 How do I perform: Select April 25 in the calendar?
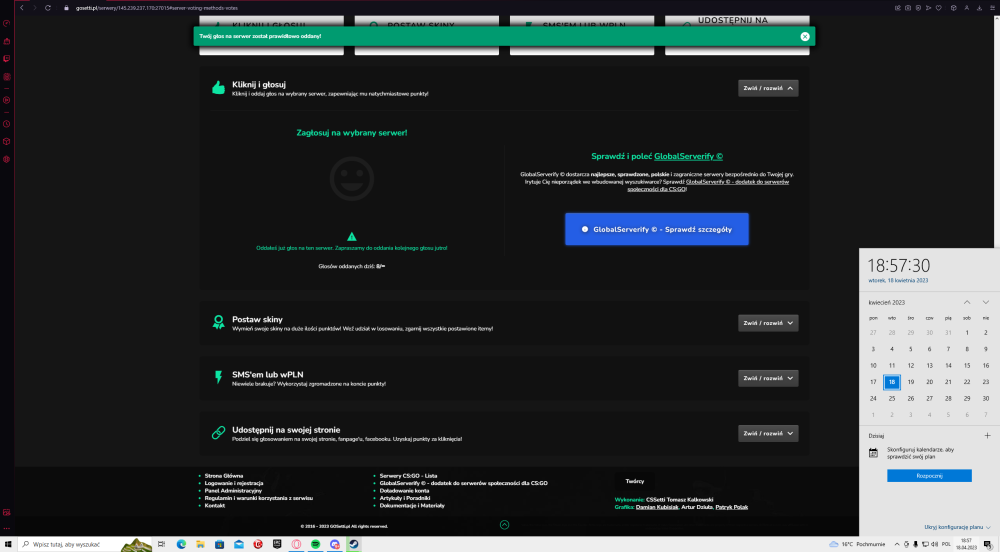pyautogui.click(x=892, y=398)
